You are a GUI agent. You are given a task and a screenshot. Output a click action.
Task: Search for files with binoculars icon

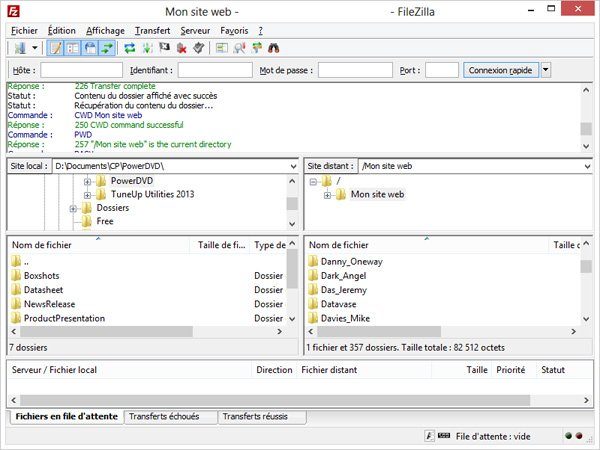274,48
